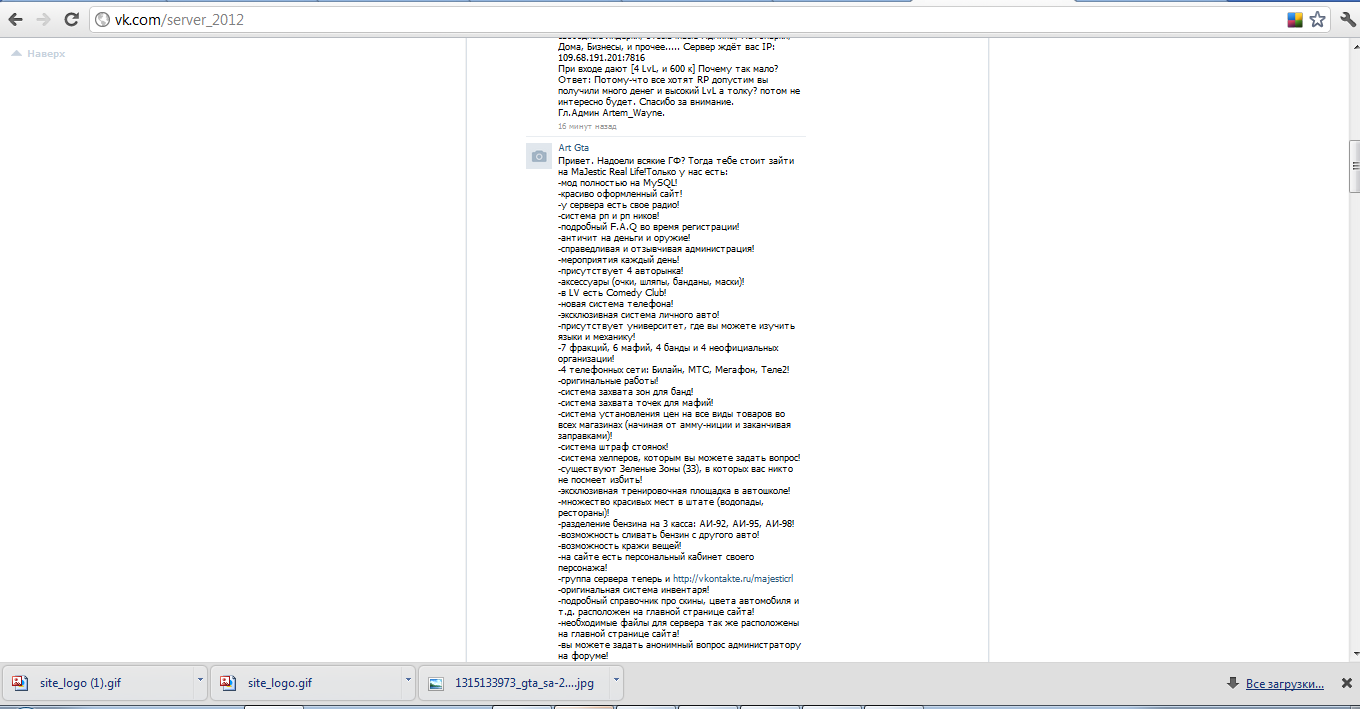Image resolution: width=1360 pixels, height=709 pixels.
Task: Click the text 'Гл.Админ Artem_Wayne.'
Action: pos(611,113)
